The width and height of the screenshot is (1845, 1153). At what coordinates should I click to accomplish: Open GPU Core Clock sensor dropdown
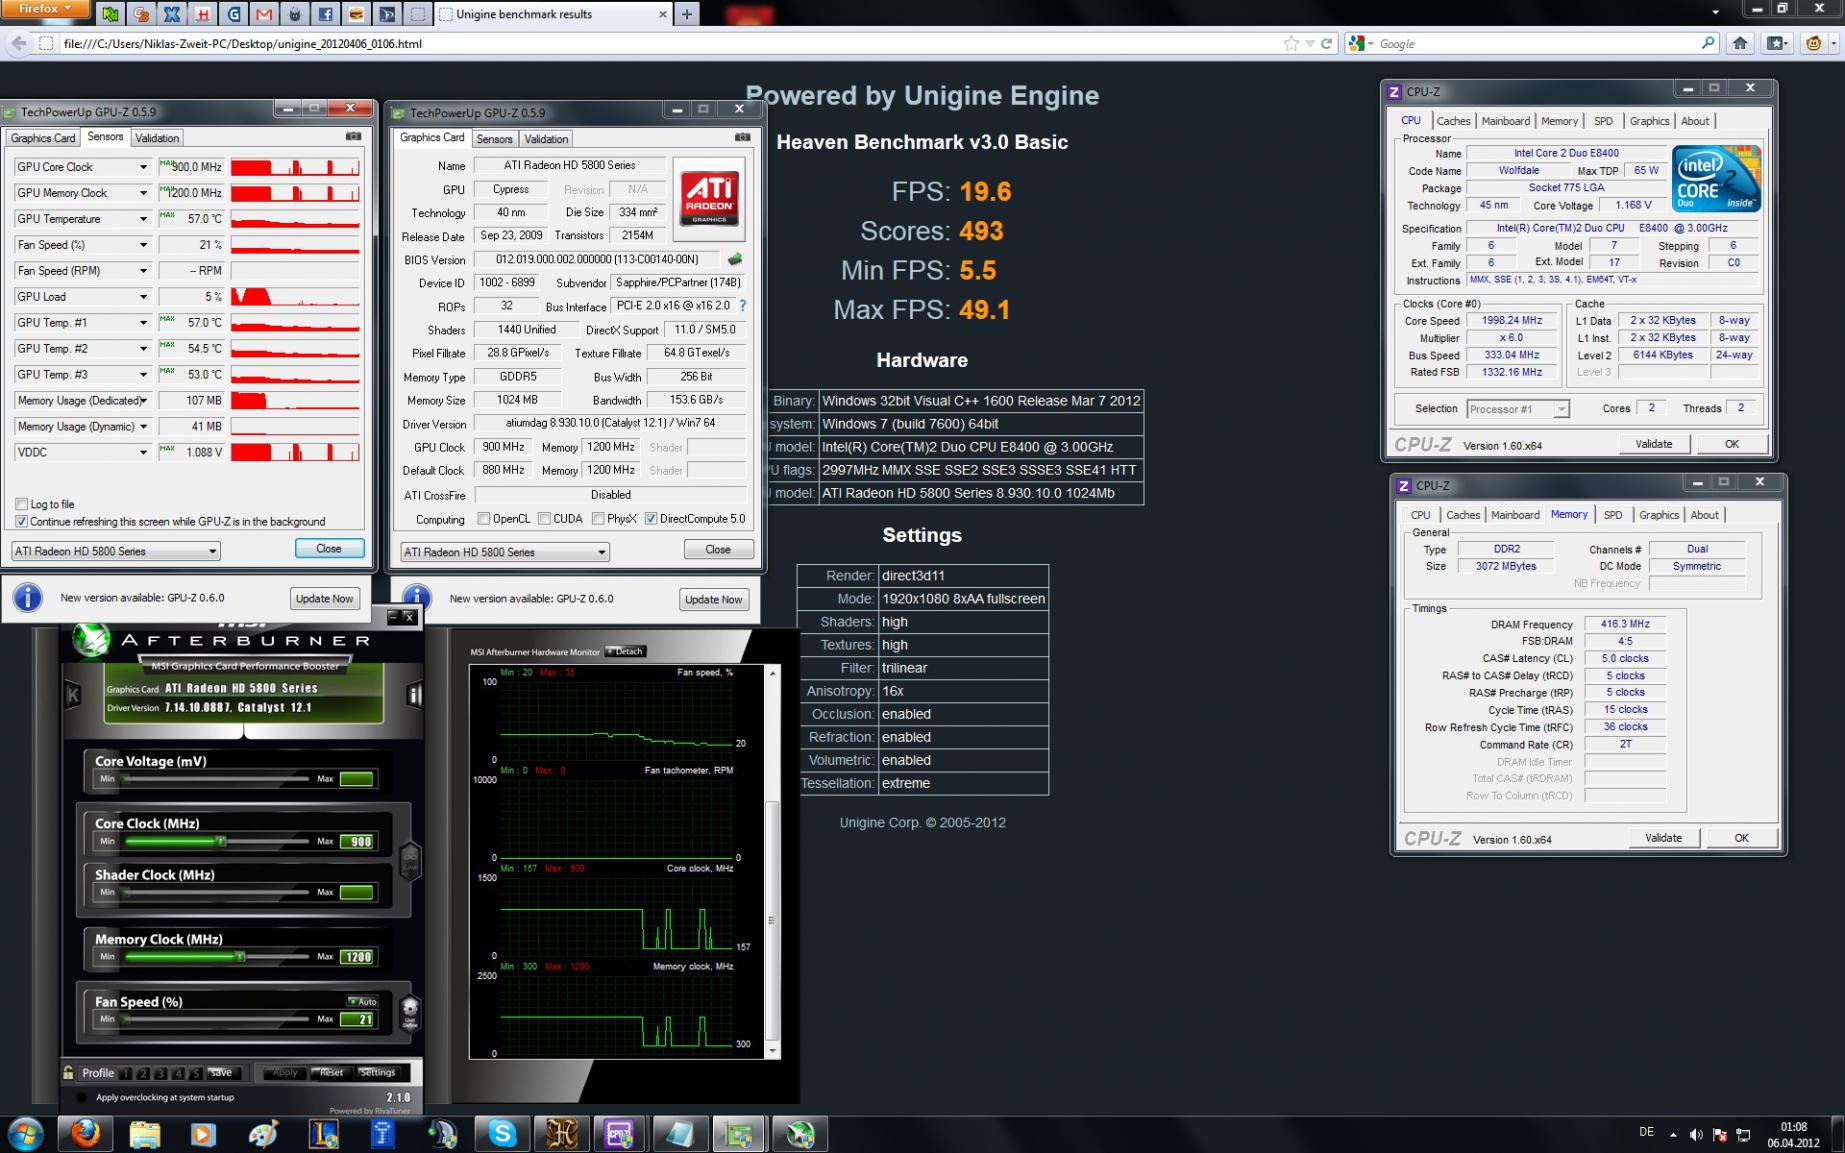click(x=143, y=167)
